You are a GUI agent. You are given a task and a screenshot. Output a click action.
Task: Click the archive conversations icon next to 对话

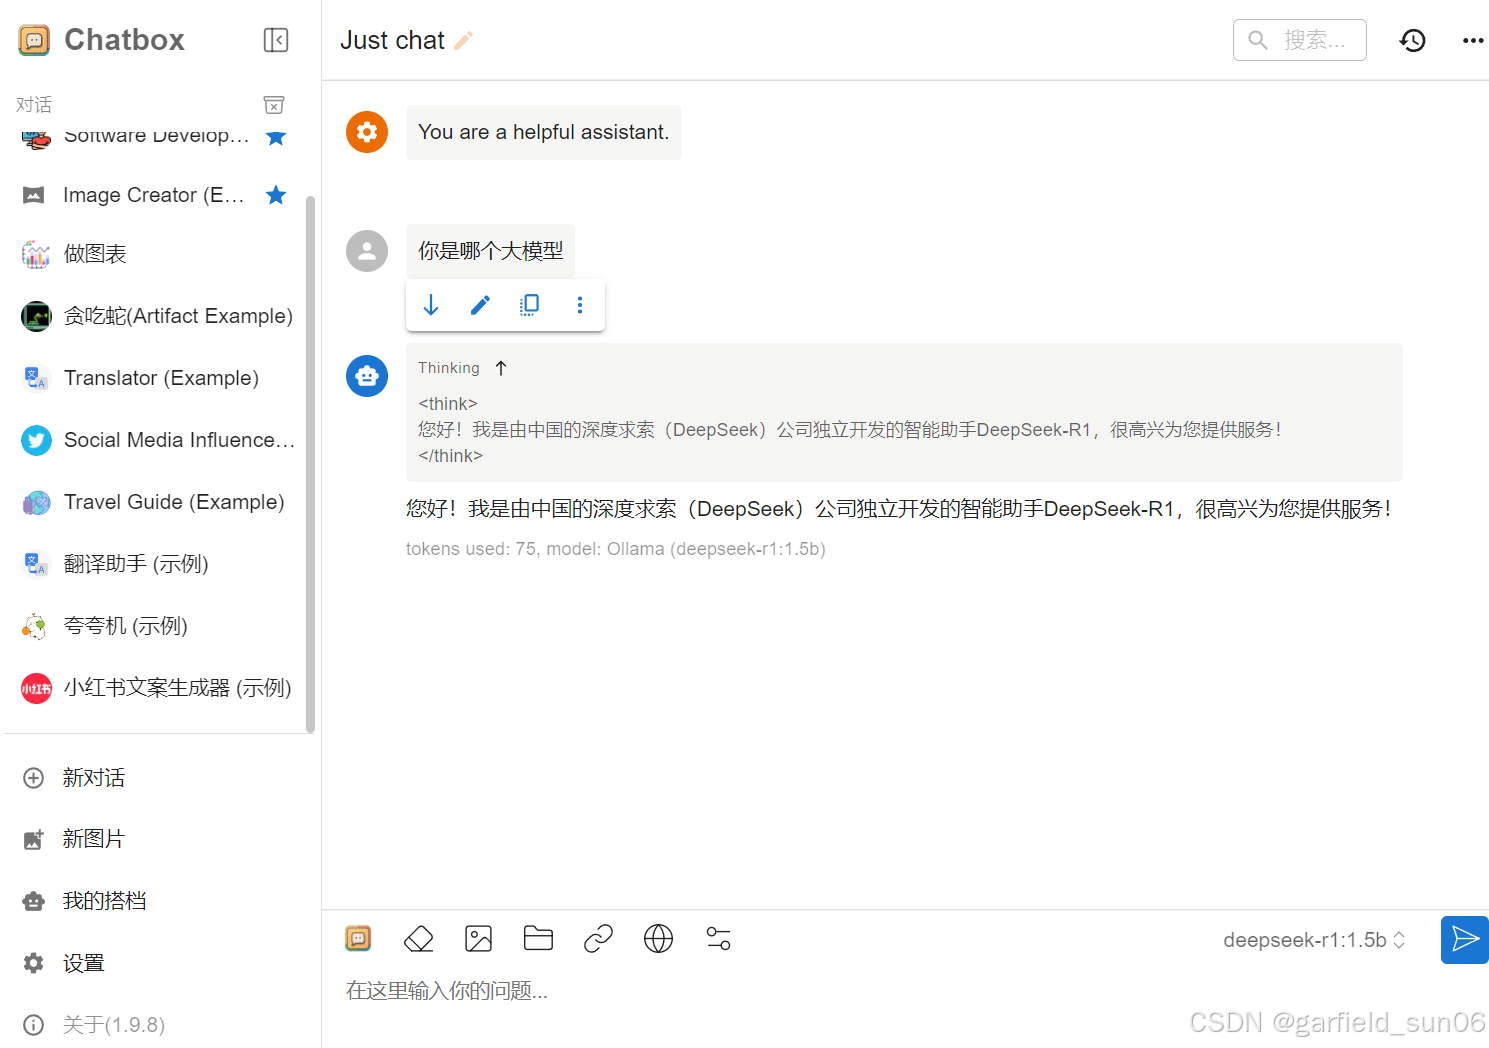pos(274,105)
